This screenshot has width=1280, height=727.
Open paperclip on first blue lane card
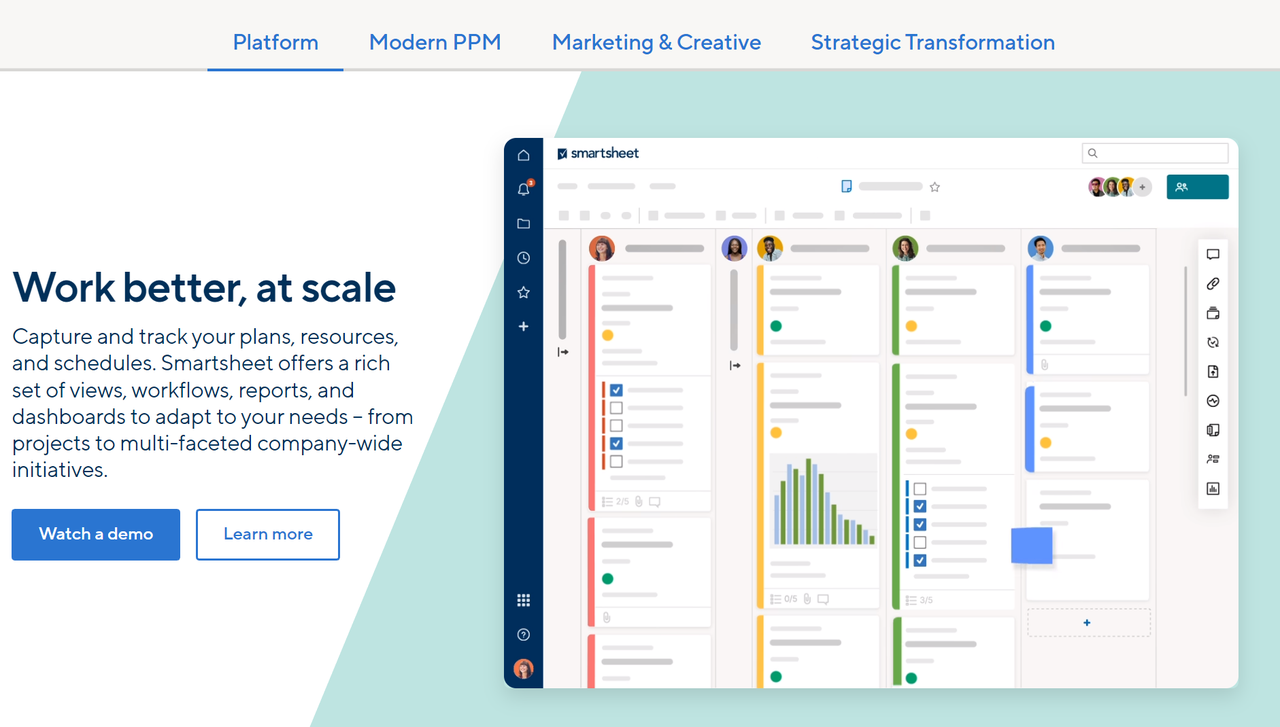[x=1044, y=365]
